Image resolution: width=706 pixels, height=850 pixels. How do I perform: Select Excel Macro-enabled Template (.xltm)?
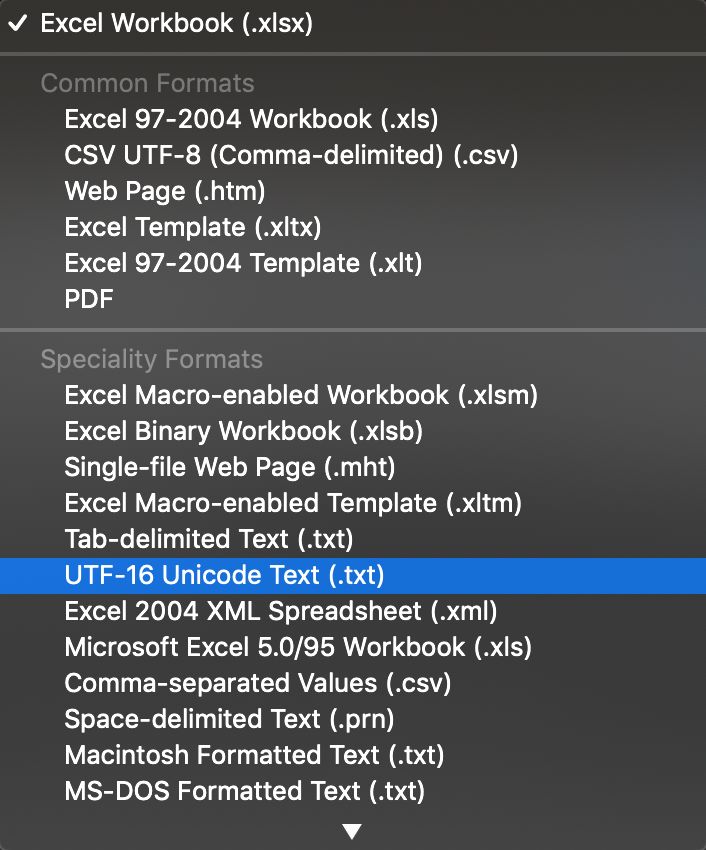coord(293,503)
